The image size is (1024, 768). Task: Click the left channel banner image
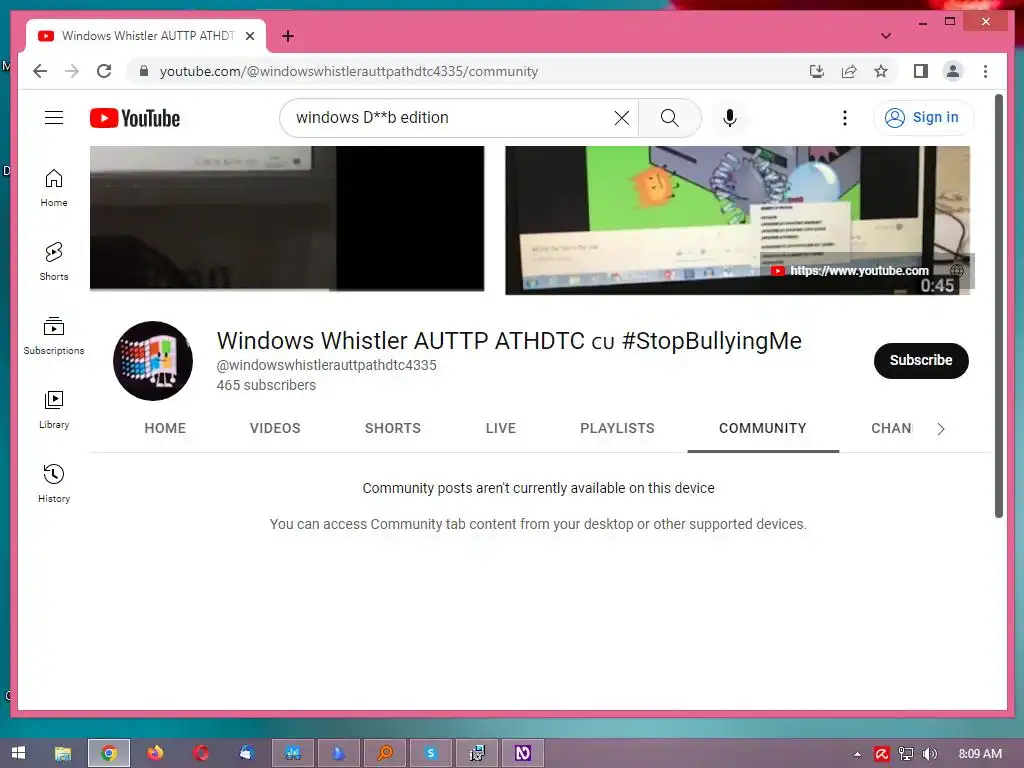287,218
